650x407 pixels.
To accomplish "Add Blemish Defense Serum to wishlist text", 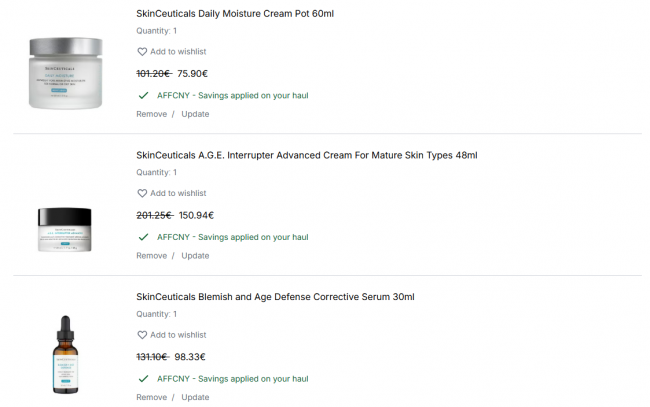I will 178,335.
